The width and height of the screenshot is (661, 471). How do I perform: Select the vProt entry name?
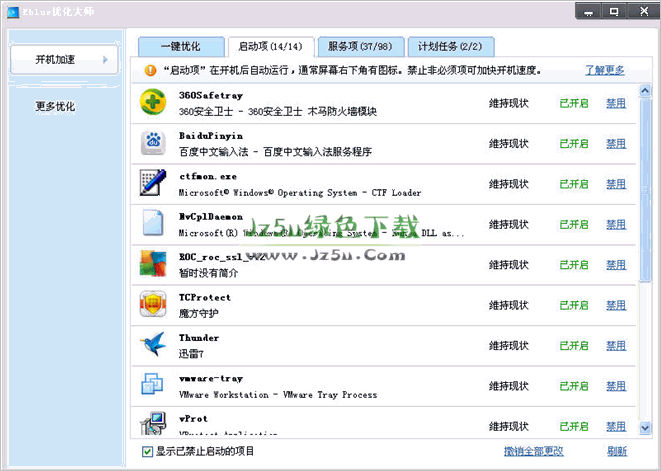tap(193, 419)
